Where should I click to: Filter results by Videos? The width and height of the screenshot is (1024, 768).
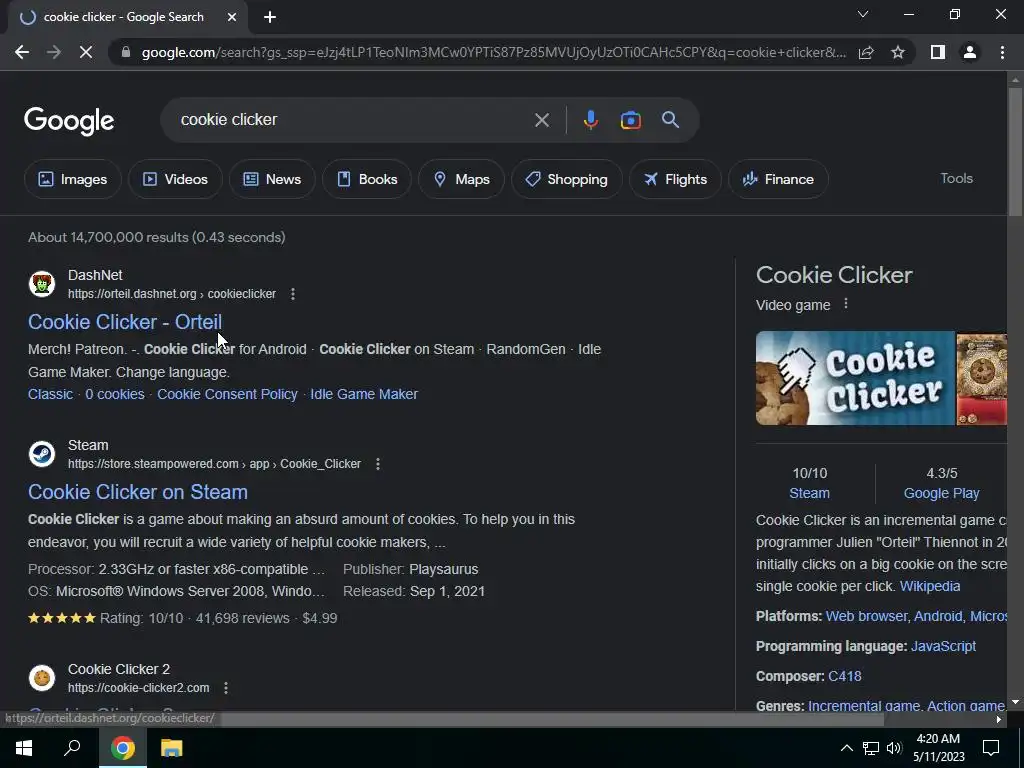point(175,179)
